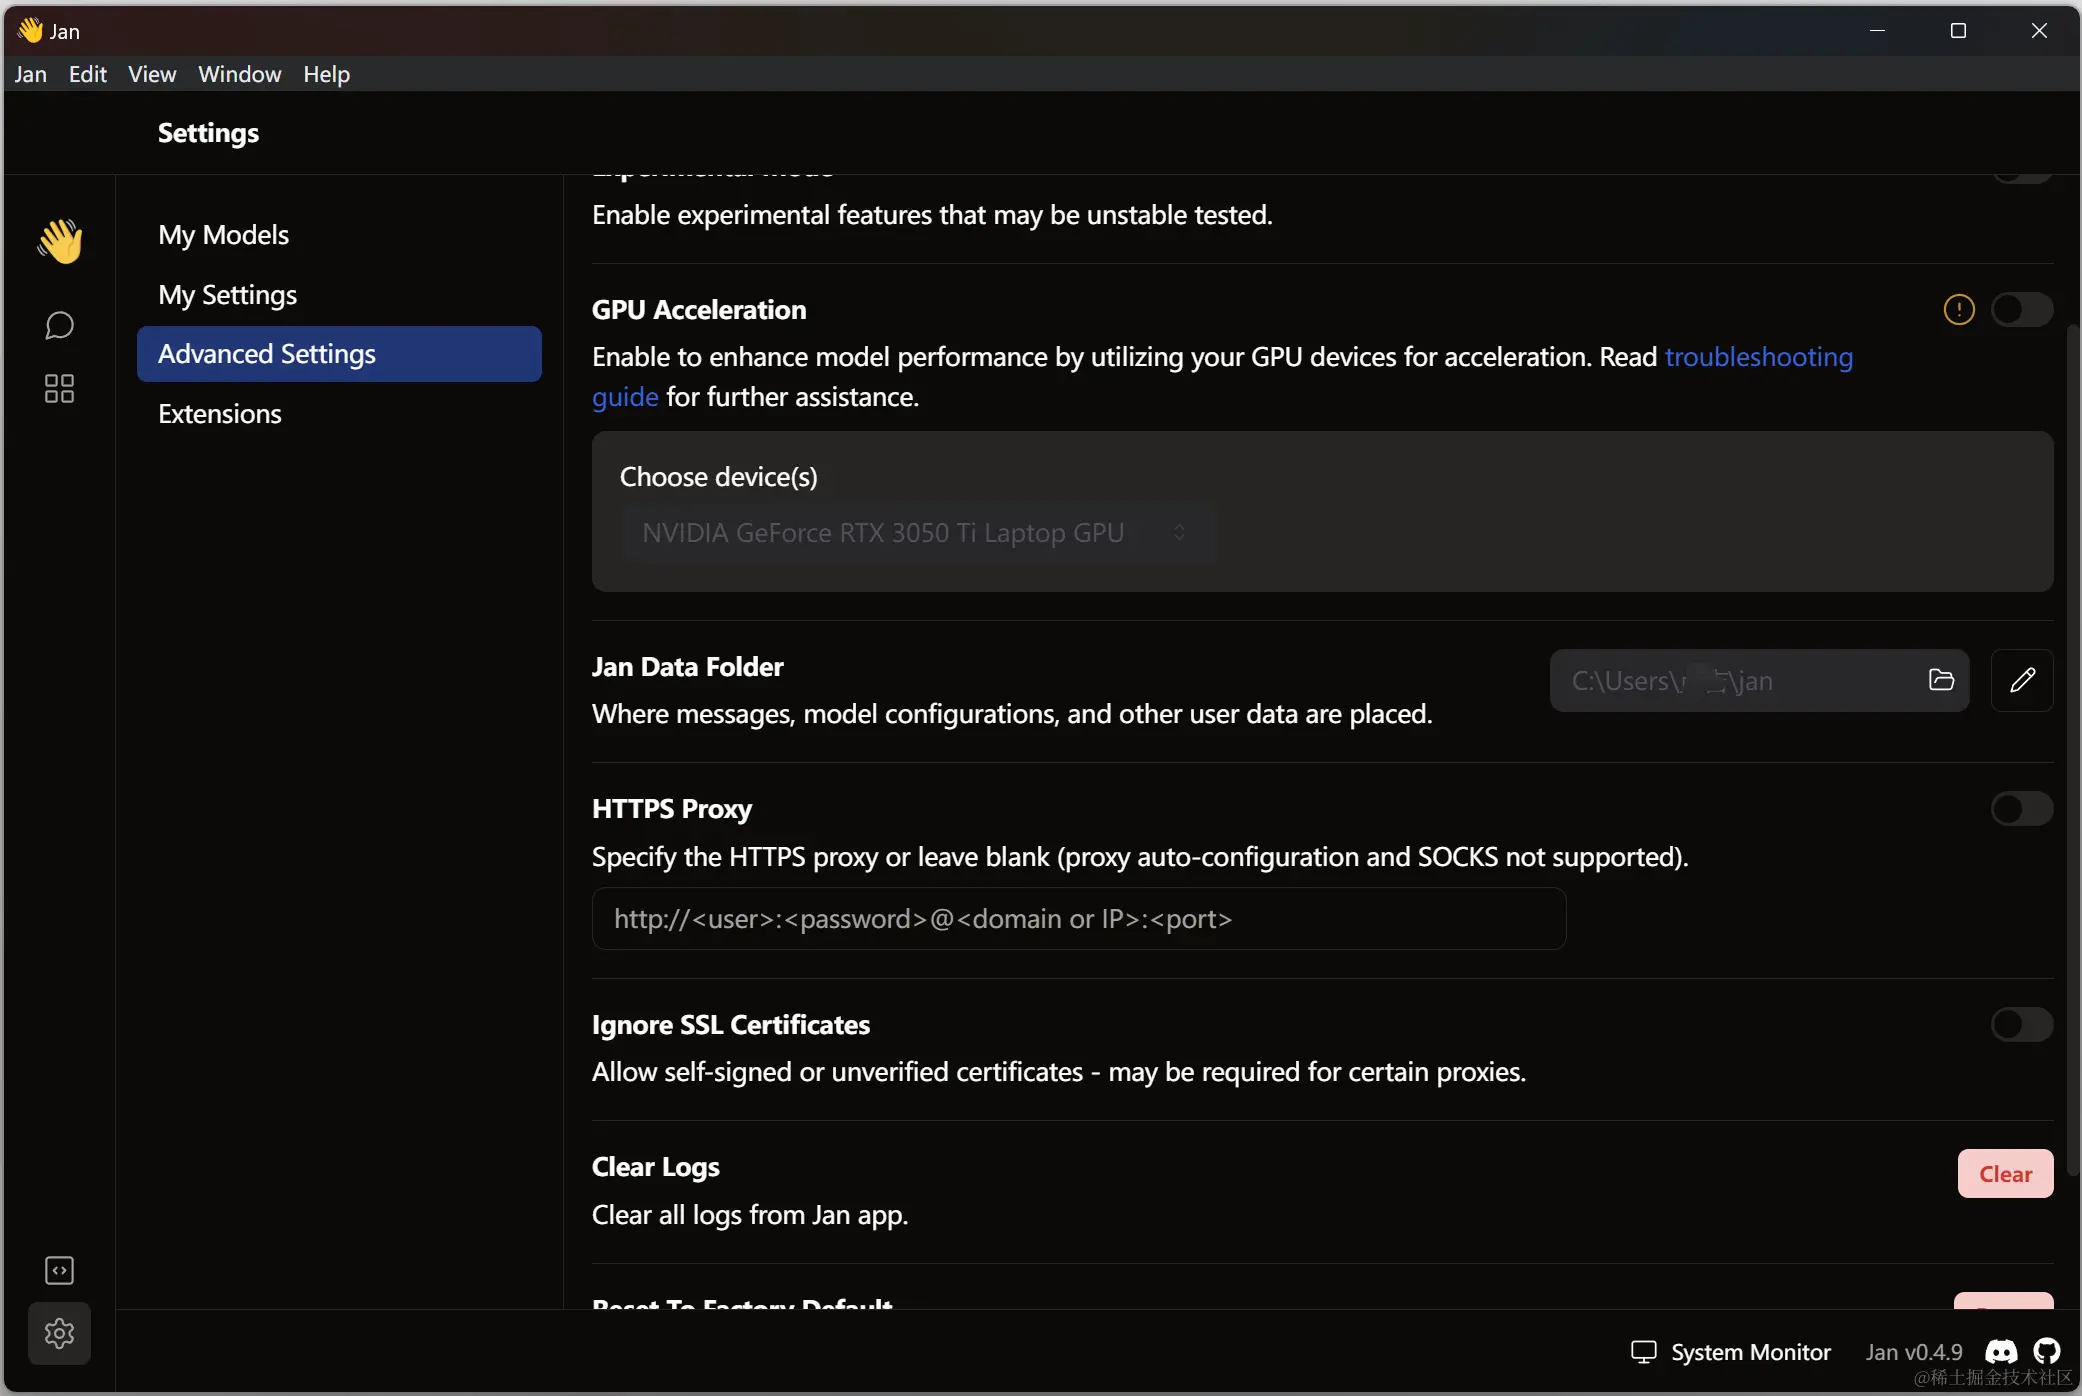This screenshot has width=2082, height=1396.
Task: Open the View menu
Action: point(152,74)
